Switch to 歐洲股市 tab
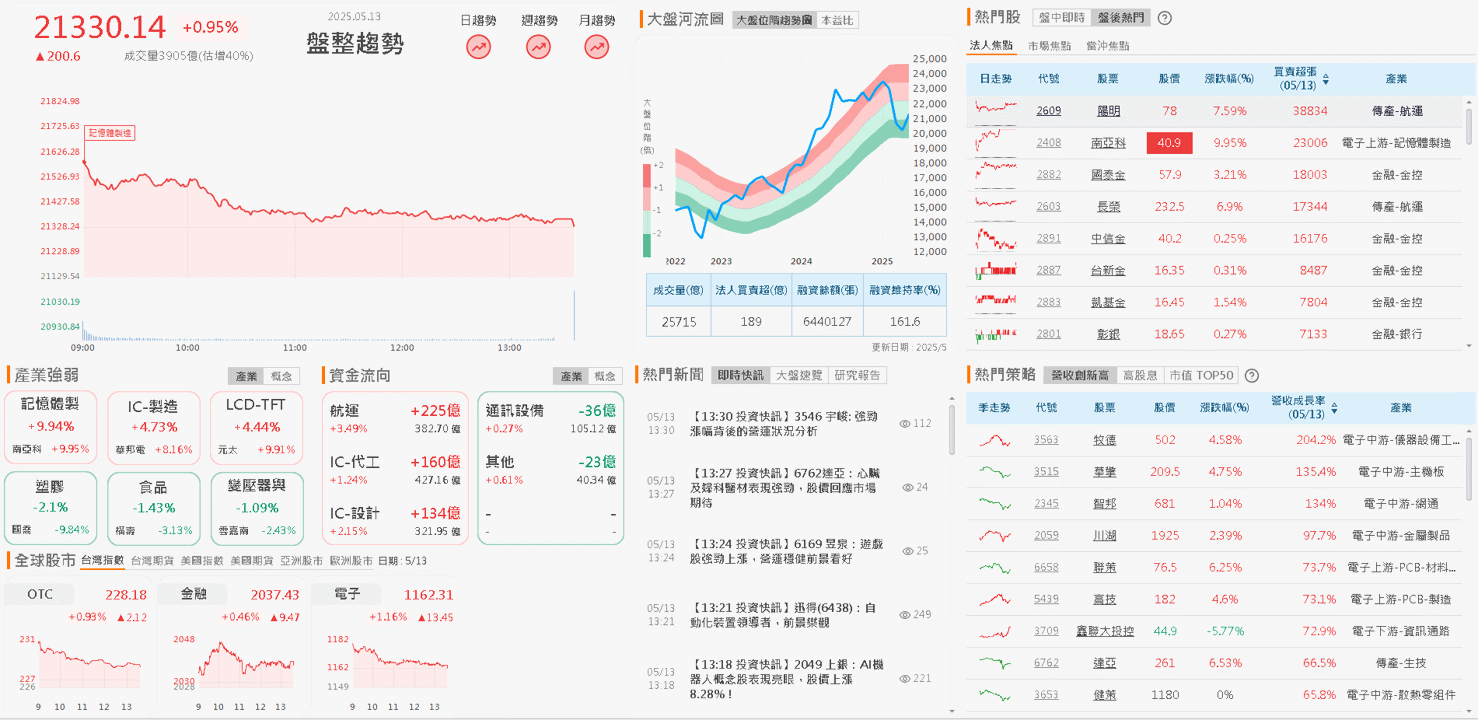Viewport: 1478px width, 720px height. [351, 561]
